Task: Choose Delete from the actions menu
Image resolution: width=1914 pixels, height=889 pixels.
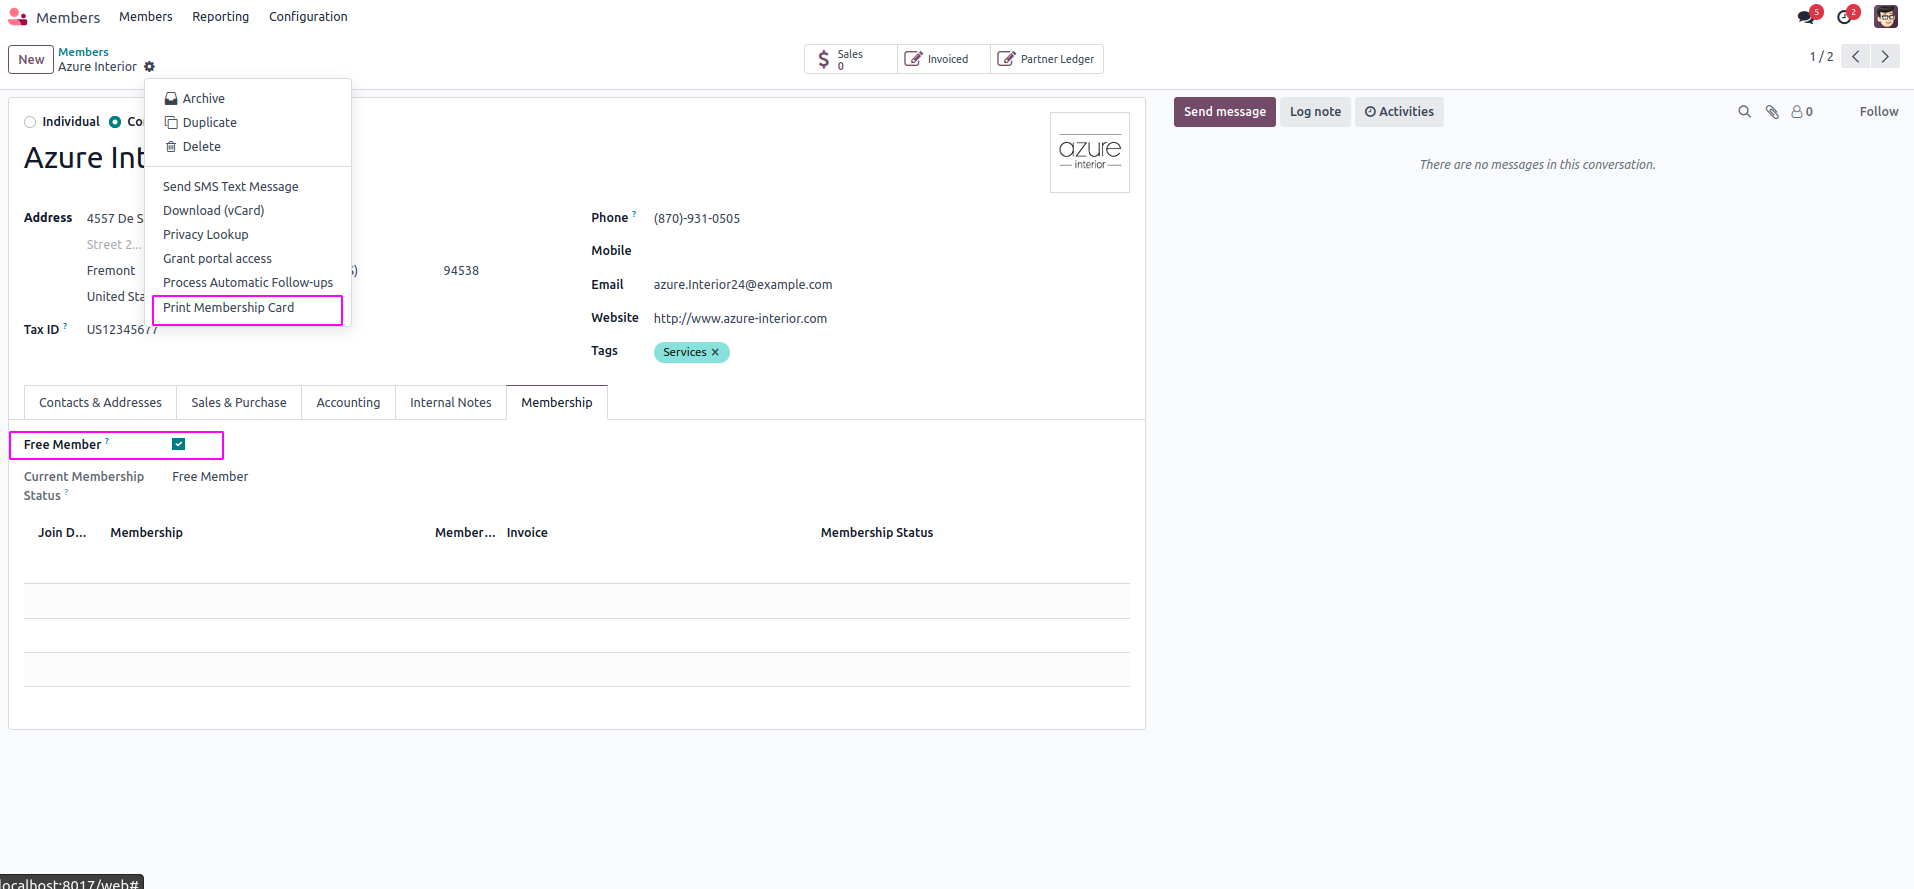Action: tap(248, 146)
